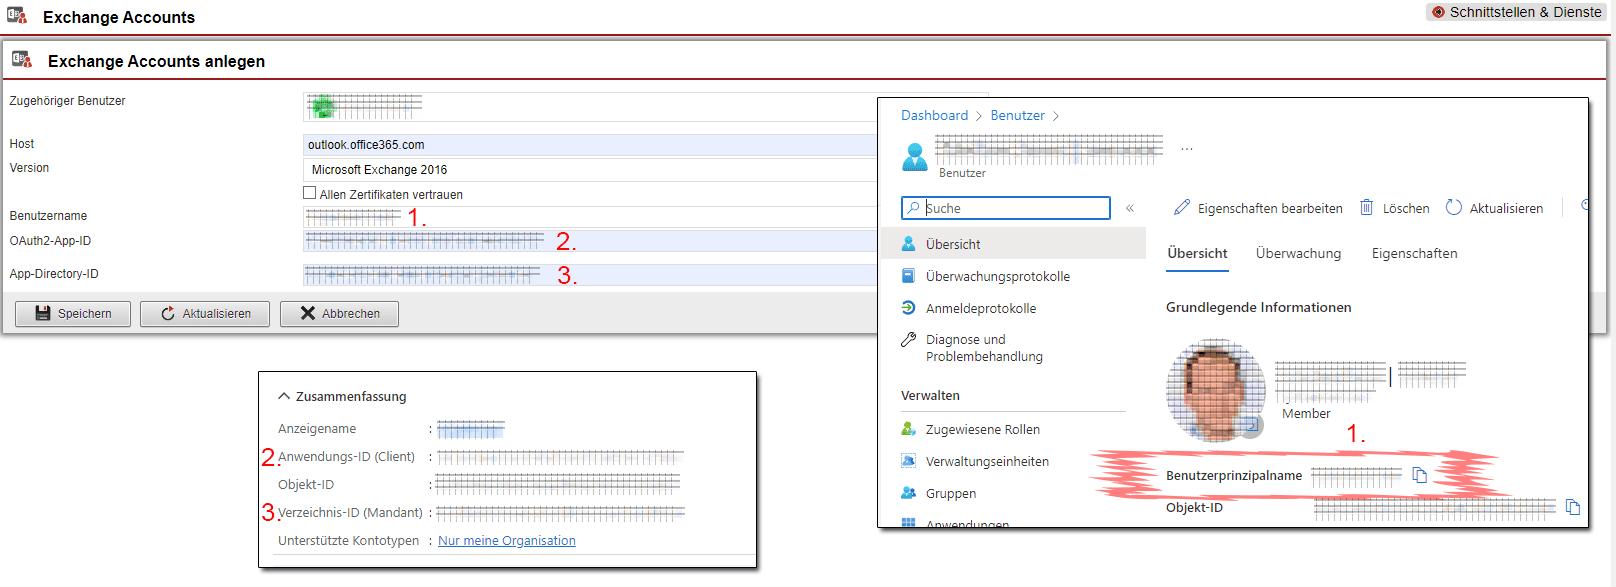Switch to the Überwachung tab
Screen dimensions: 1616x587
(1298, 254)
